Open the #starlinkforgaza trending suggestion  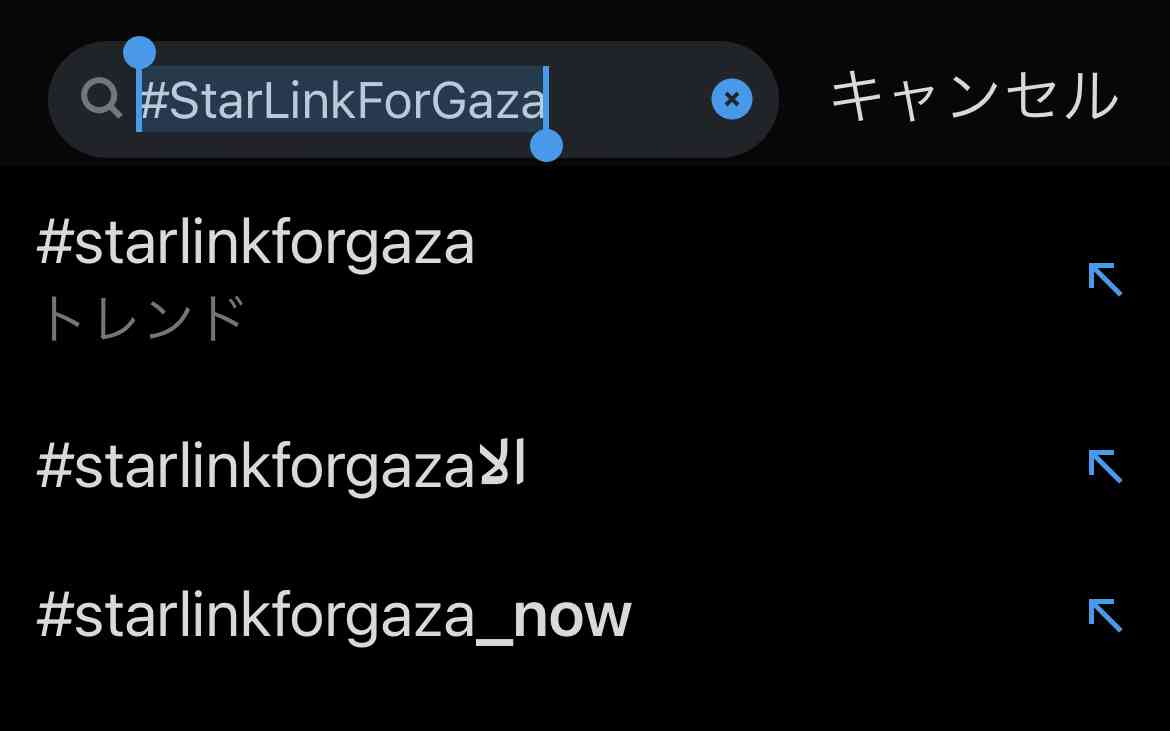pos(585,280)
